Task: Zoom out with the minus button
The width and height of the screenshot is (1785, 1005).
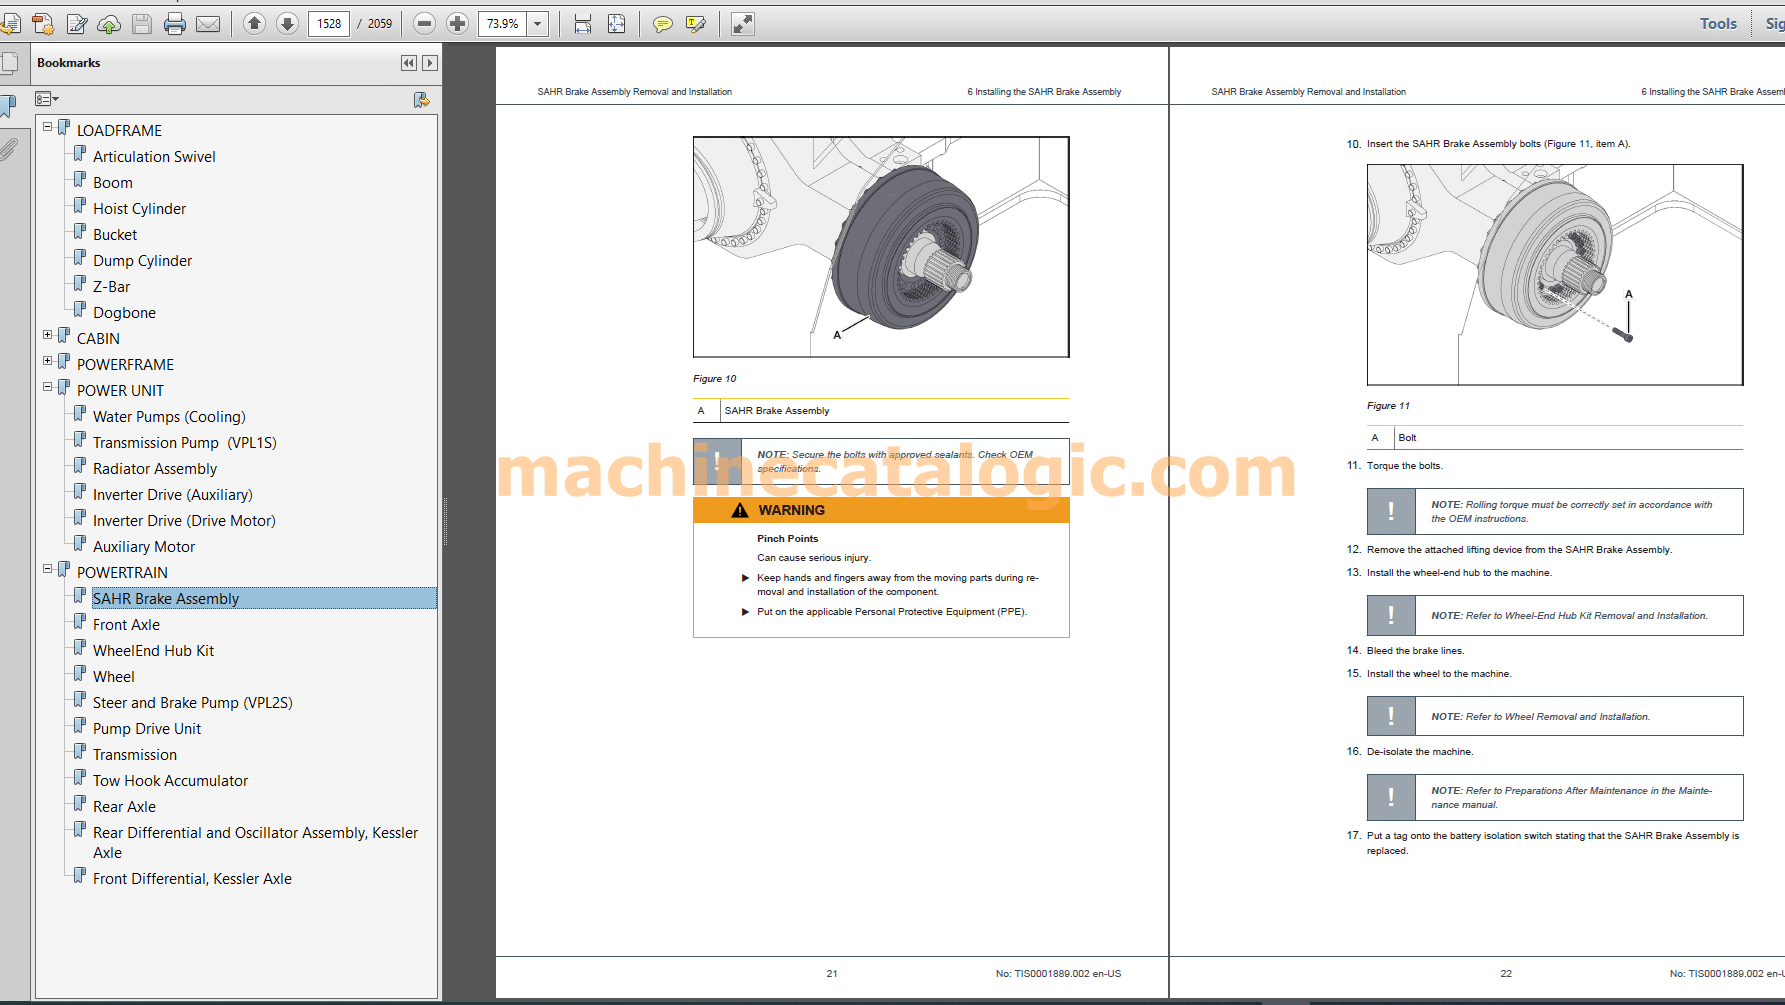Action: (x=424, y=24)
